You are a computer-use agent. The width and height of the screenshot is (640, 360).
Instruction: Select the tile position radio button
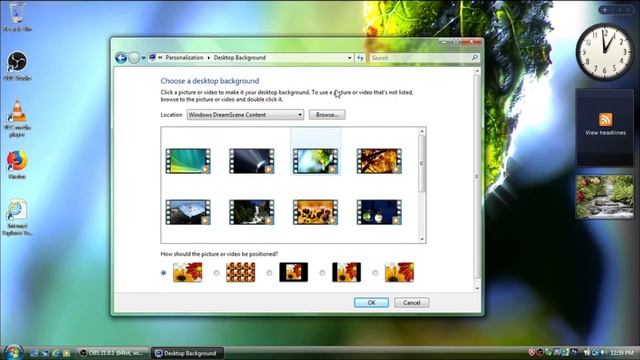tap(216, 273)
